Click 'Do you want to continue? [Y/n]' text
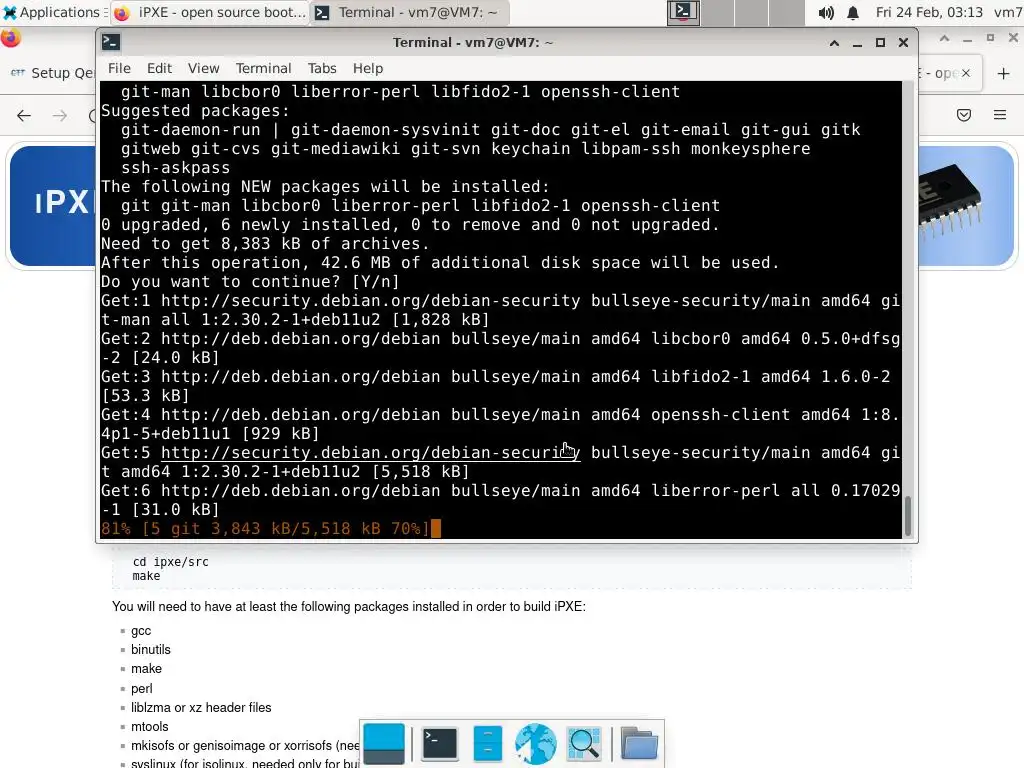Image resolution: width=1024 pixels, height=768 pixels. tap(249, 282)
